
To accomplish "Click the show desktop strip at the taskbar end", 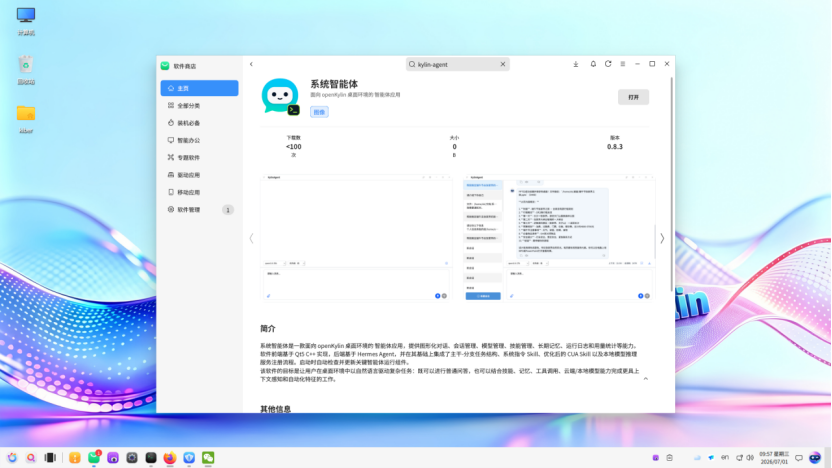I will pyautogui.click(x=828, y=457).
